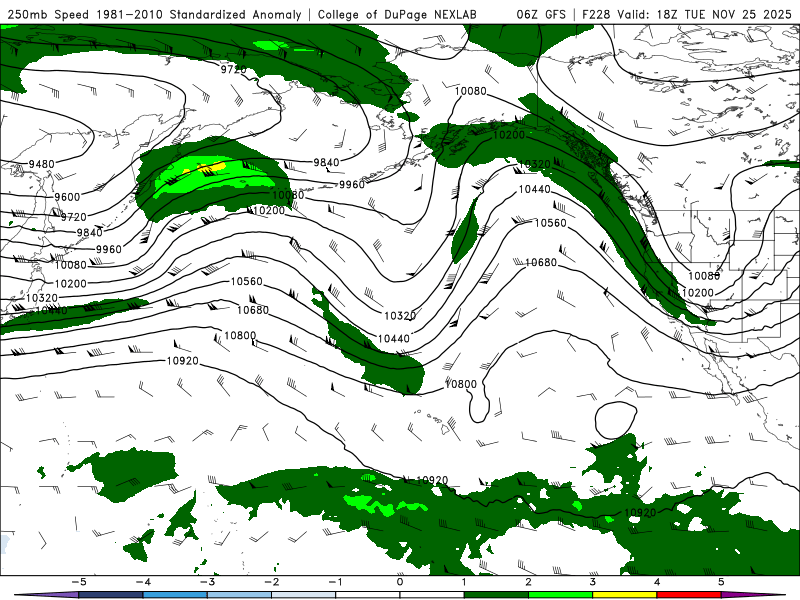Click the yellow peak anomaly patch in the jet streak
Screen dimensions: 800x600
212,167
